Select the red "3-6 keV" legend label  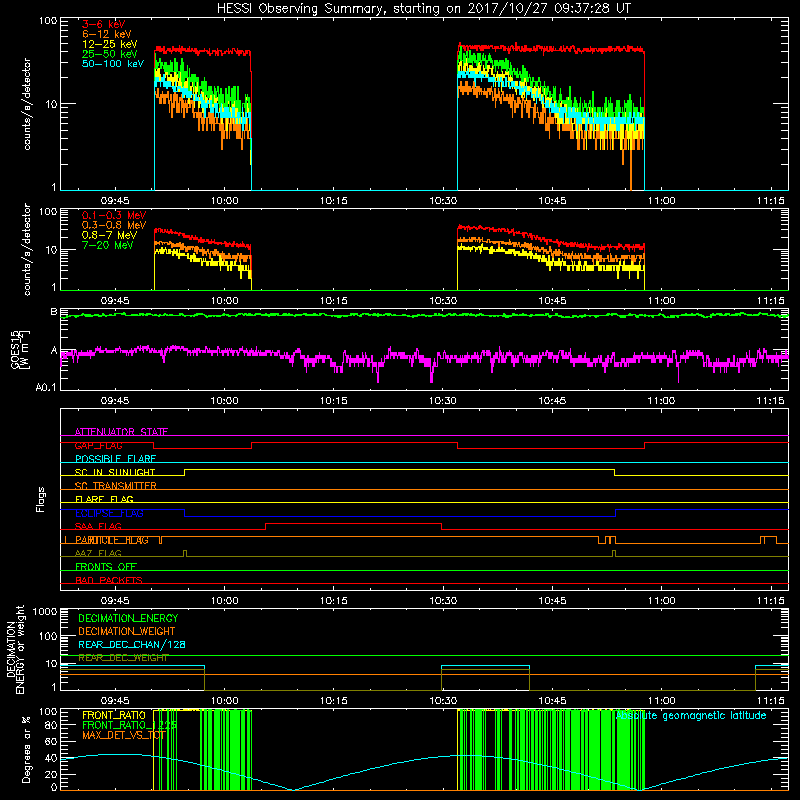(x=104, y=24)
